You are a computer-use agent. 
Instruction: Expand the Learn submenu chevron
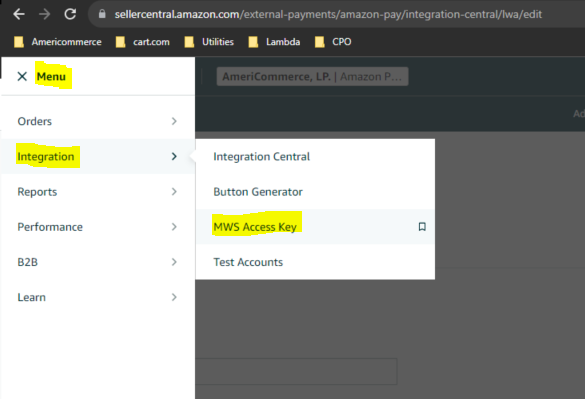(174, 297)
